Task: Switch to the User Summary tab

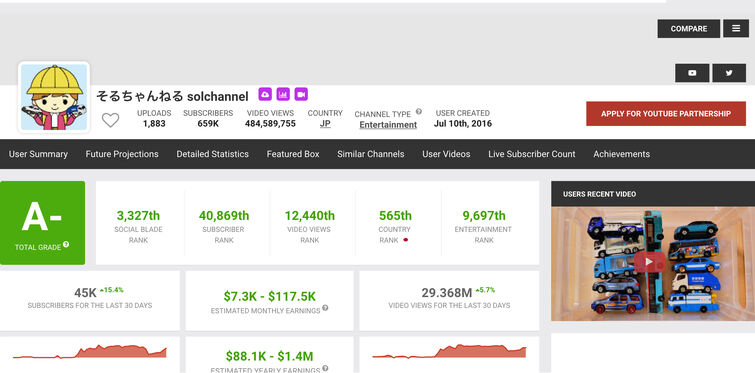Action: pyautogui.click(x=38, y=154)
